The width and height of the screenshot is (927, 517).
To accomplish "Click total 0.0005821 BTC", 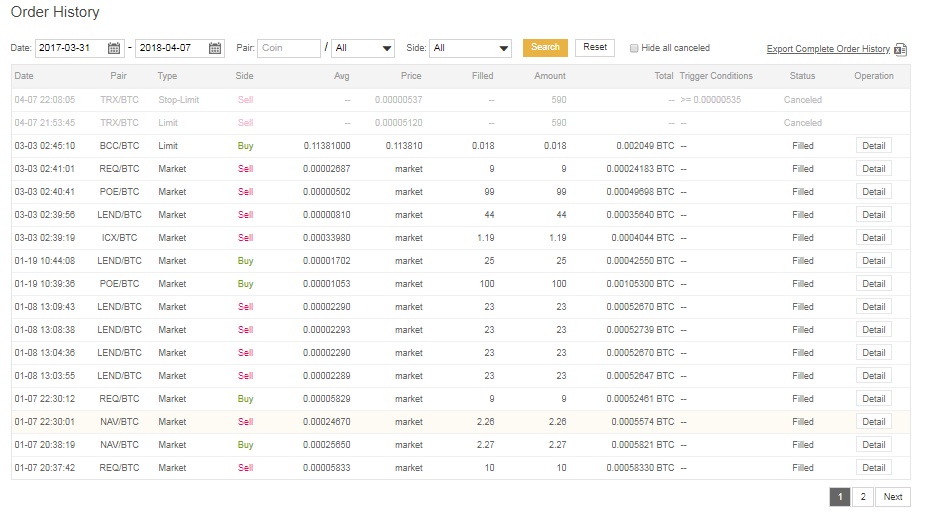I will [x=643, y=445].
